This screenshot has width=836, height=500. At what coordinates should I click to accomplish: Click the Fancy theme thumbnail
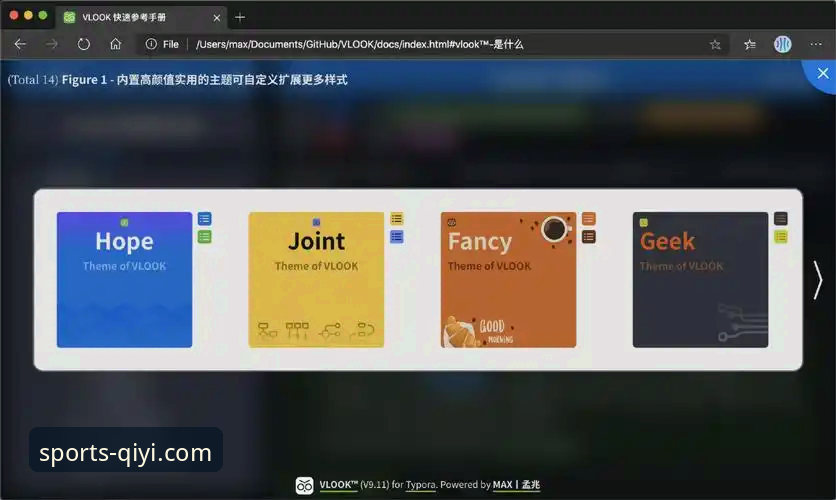(x=508, y=280)
